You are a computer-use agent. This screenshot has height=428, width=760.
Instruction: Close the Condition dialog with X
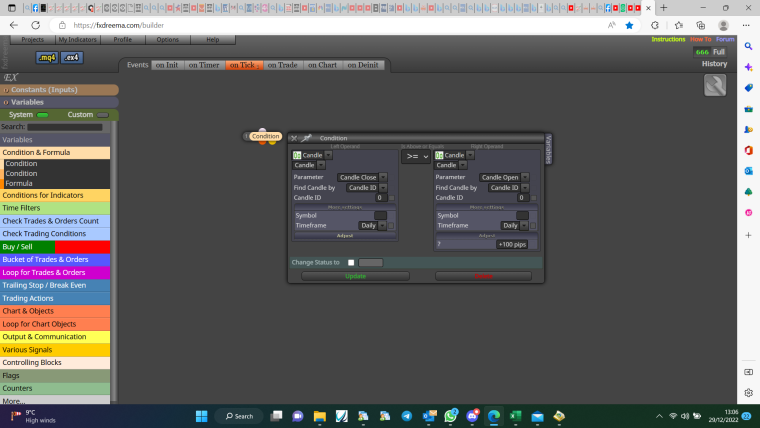coord(294,138)
